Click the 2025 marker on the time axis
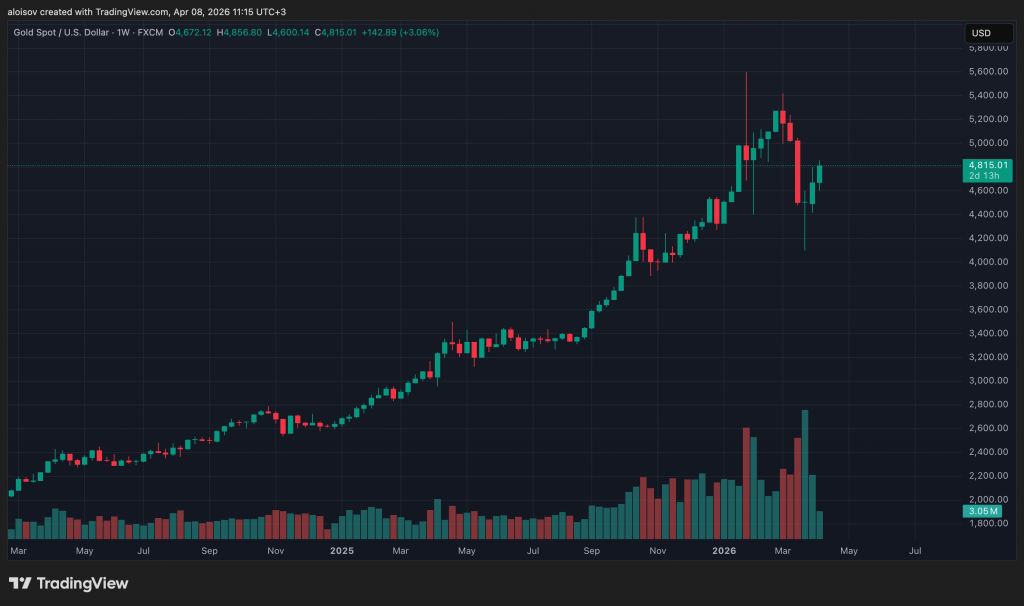Image resolution: width=1024 pixels, height=606 pixels. click(342, 550)
